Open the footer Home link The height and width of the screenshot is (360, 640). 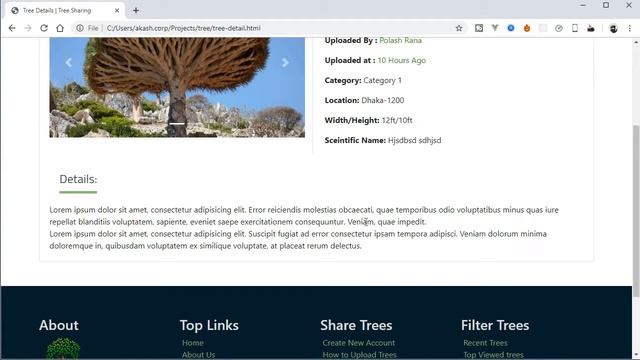(x=193, y=343)
